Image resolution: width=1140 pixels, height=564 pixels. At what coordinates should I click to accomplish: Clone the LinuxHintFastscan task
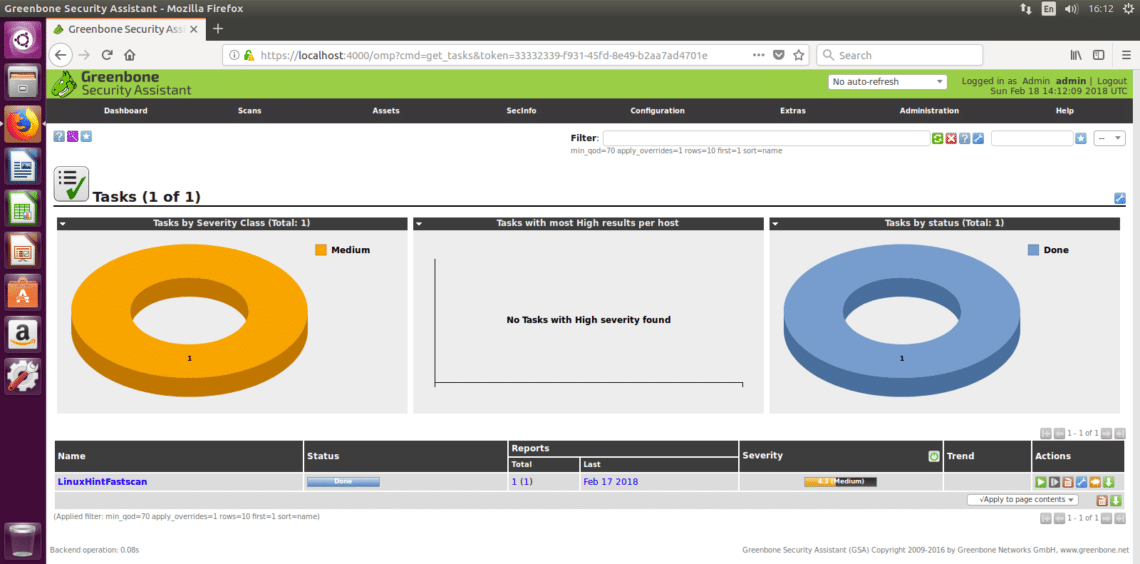(1095, 482)
